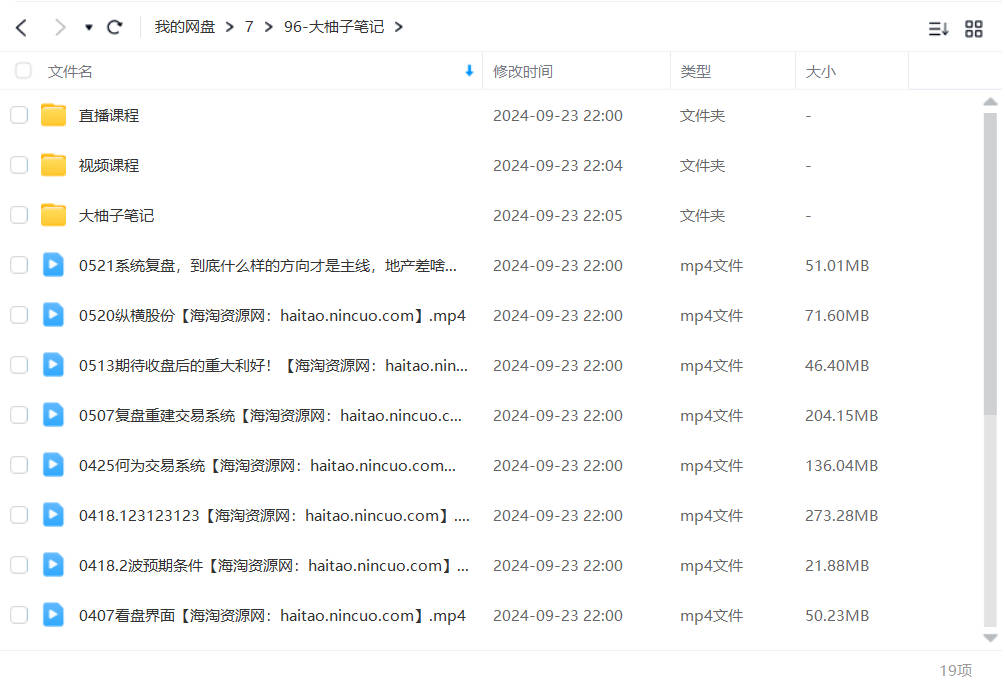Image resolution: width=1005 pixels, height=683 pixels.
Task: Sort by 大小 column header
Action: pyautogui.click(x=820, y=72)
